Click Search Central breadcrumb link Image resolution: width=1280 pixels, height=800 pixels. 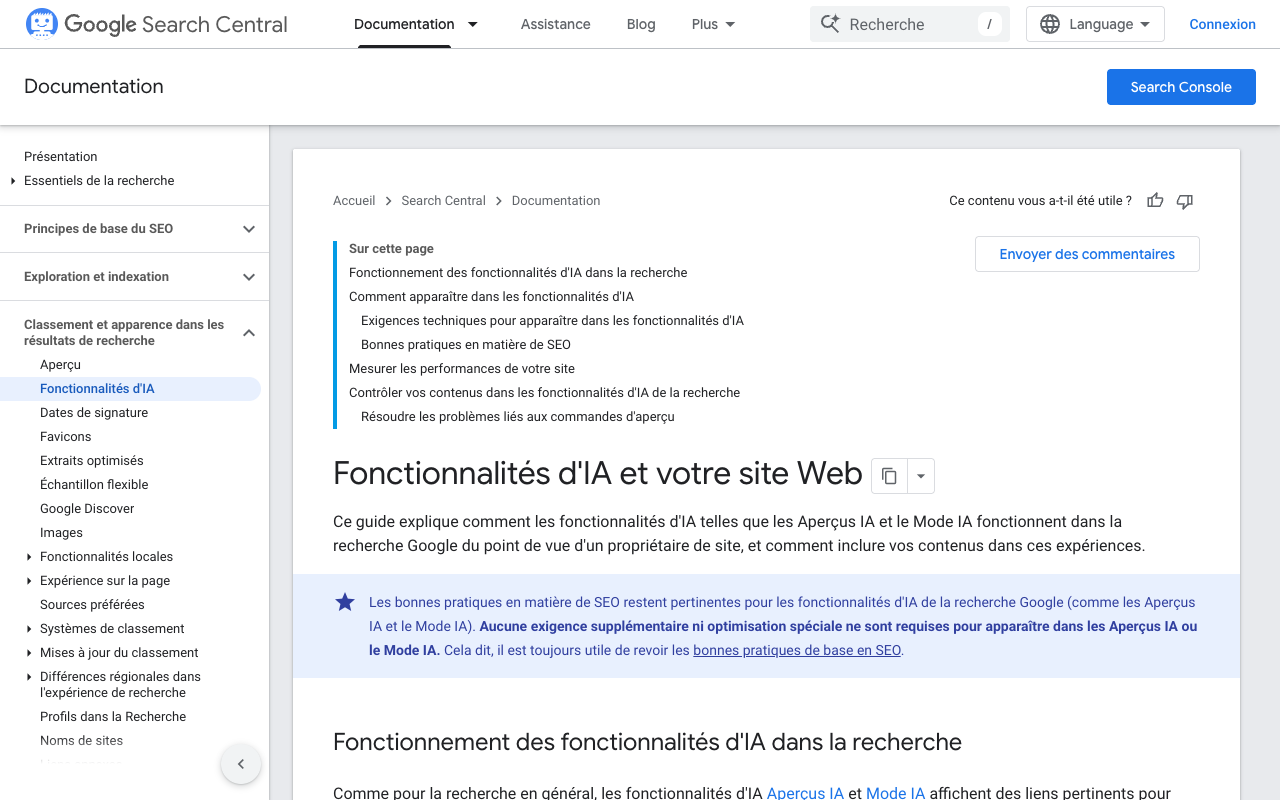[x=443, y=201]
